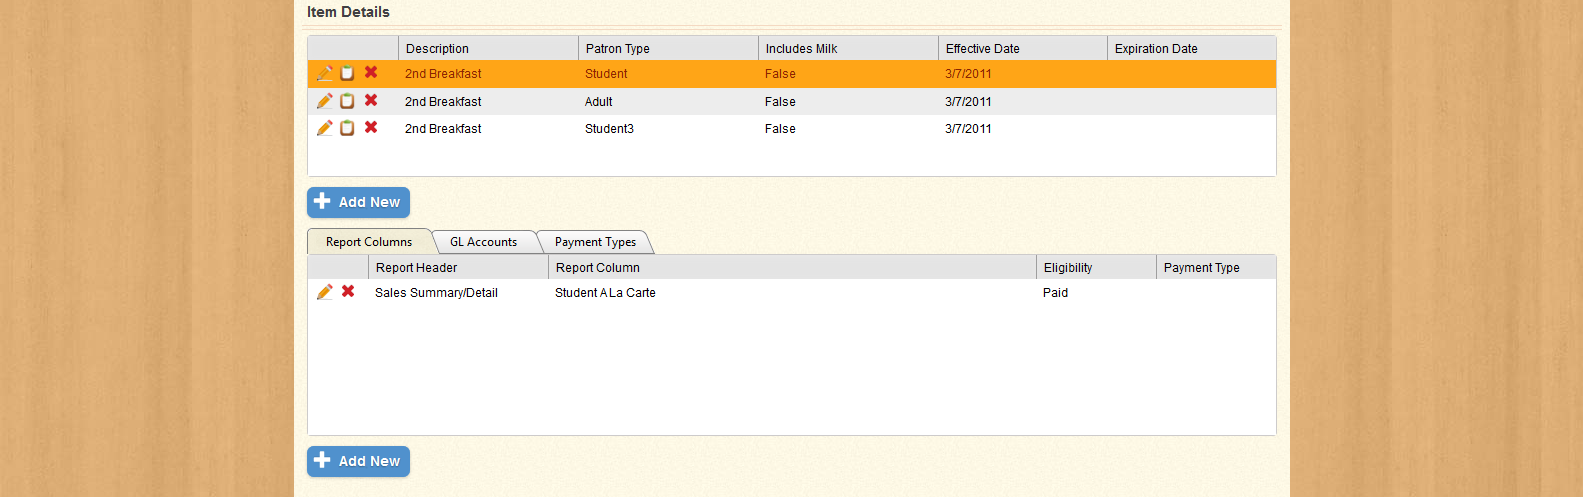Edit the Student 2nd Breakfast row

(324, 73)
